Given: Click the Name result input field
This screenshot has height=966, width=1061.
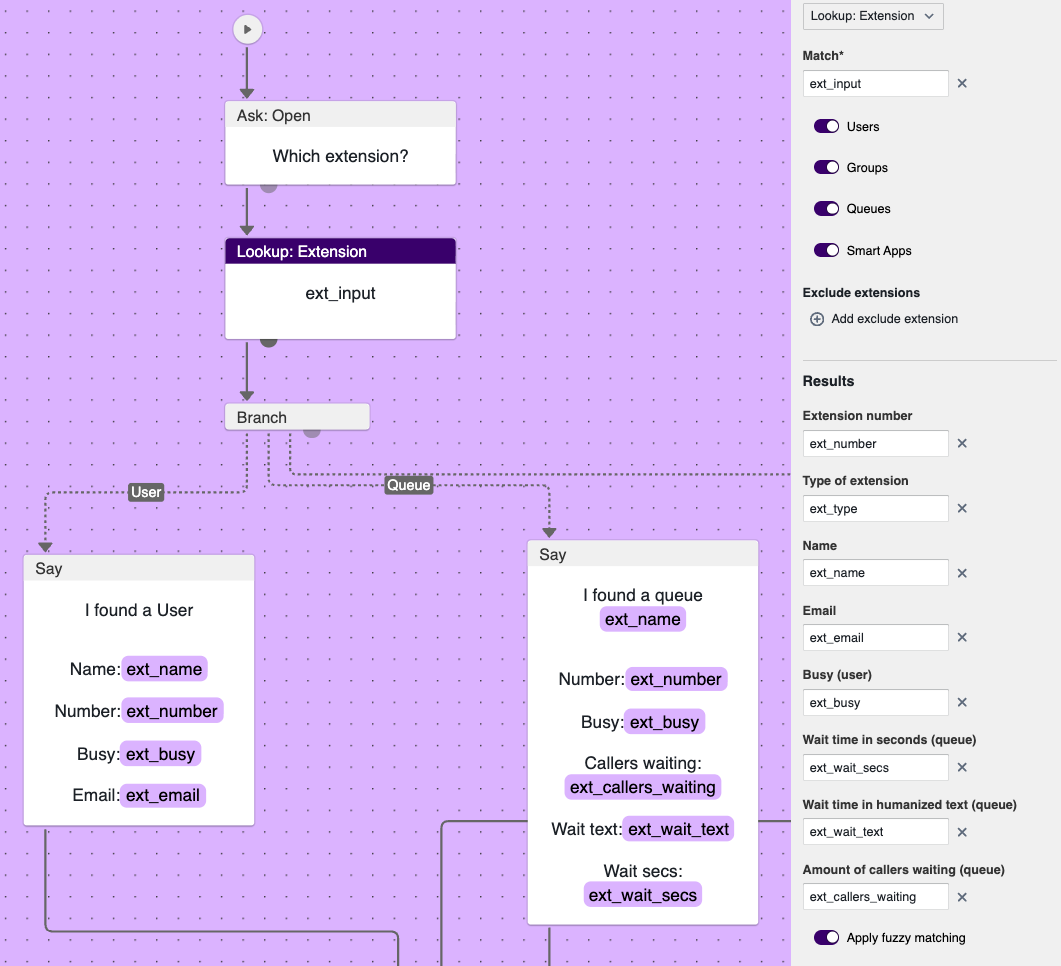Looking at the screenshot, I should pos(875,573).
